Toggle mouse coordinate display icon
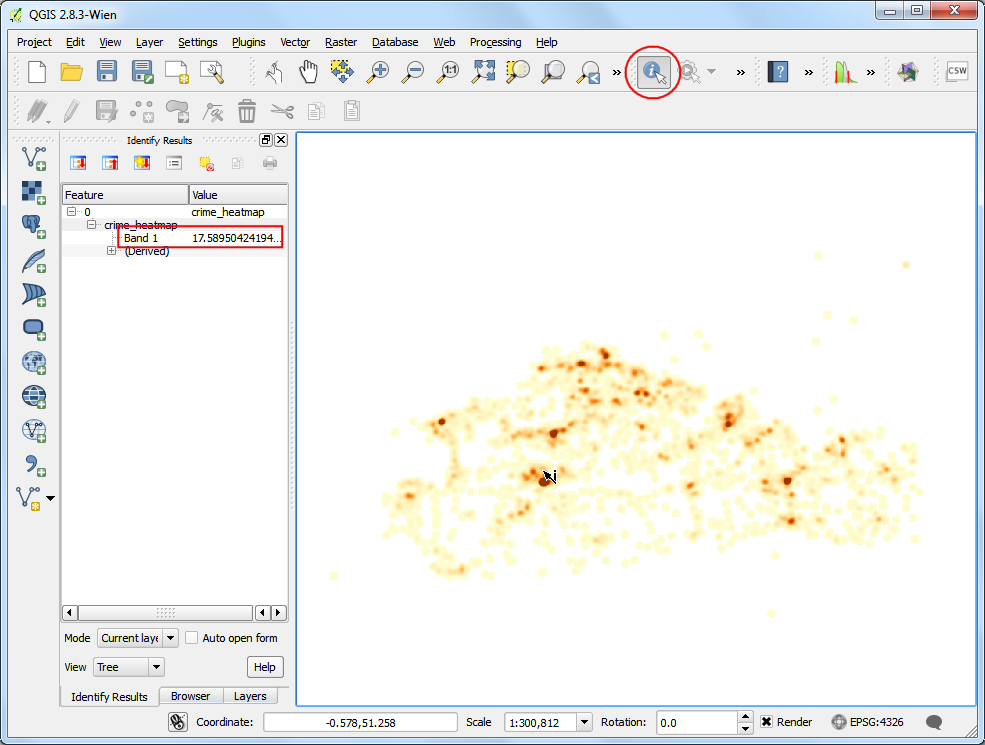 (178, 722)
